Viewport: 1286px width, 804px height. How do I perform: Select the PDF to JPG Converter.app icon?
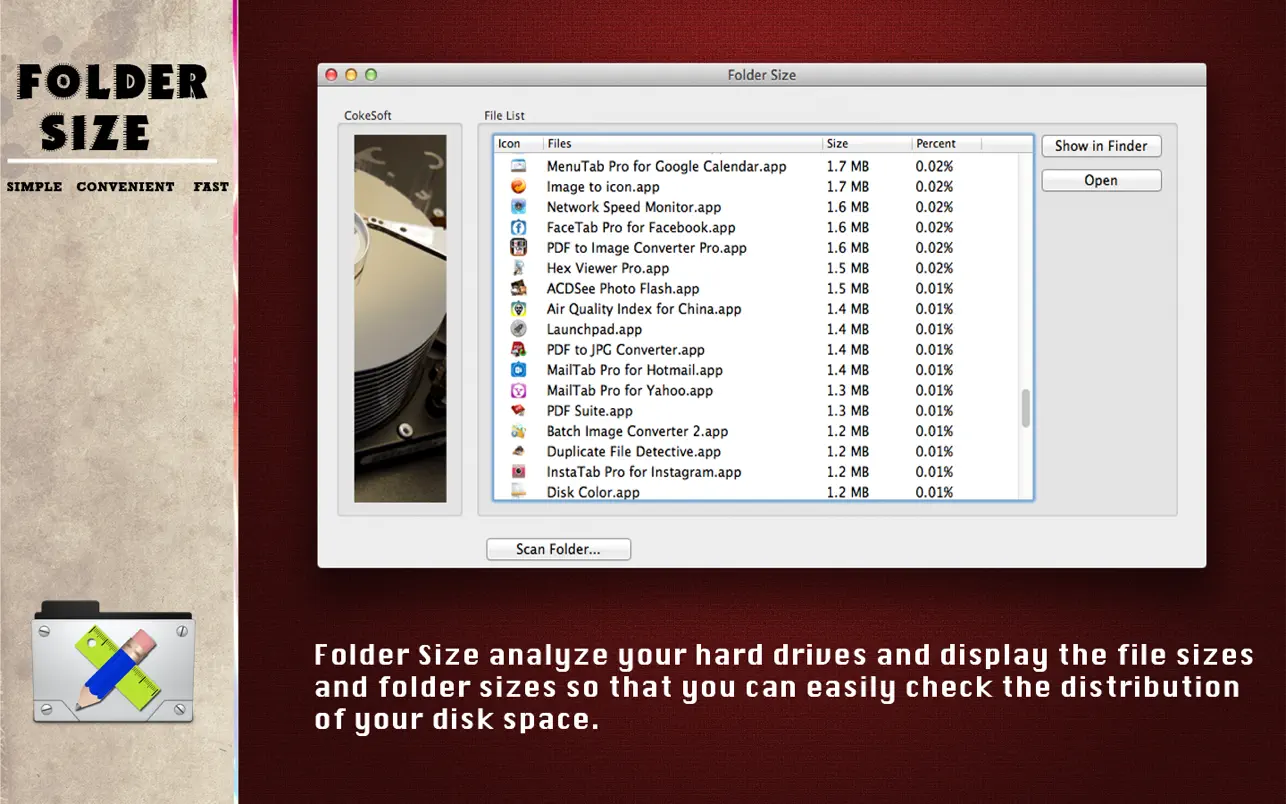519,349
